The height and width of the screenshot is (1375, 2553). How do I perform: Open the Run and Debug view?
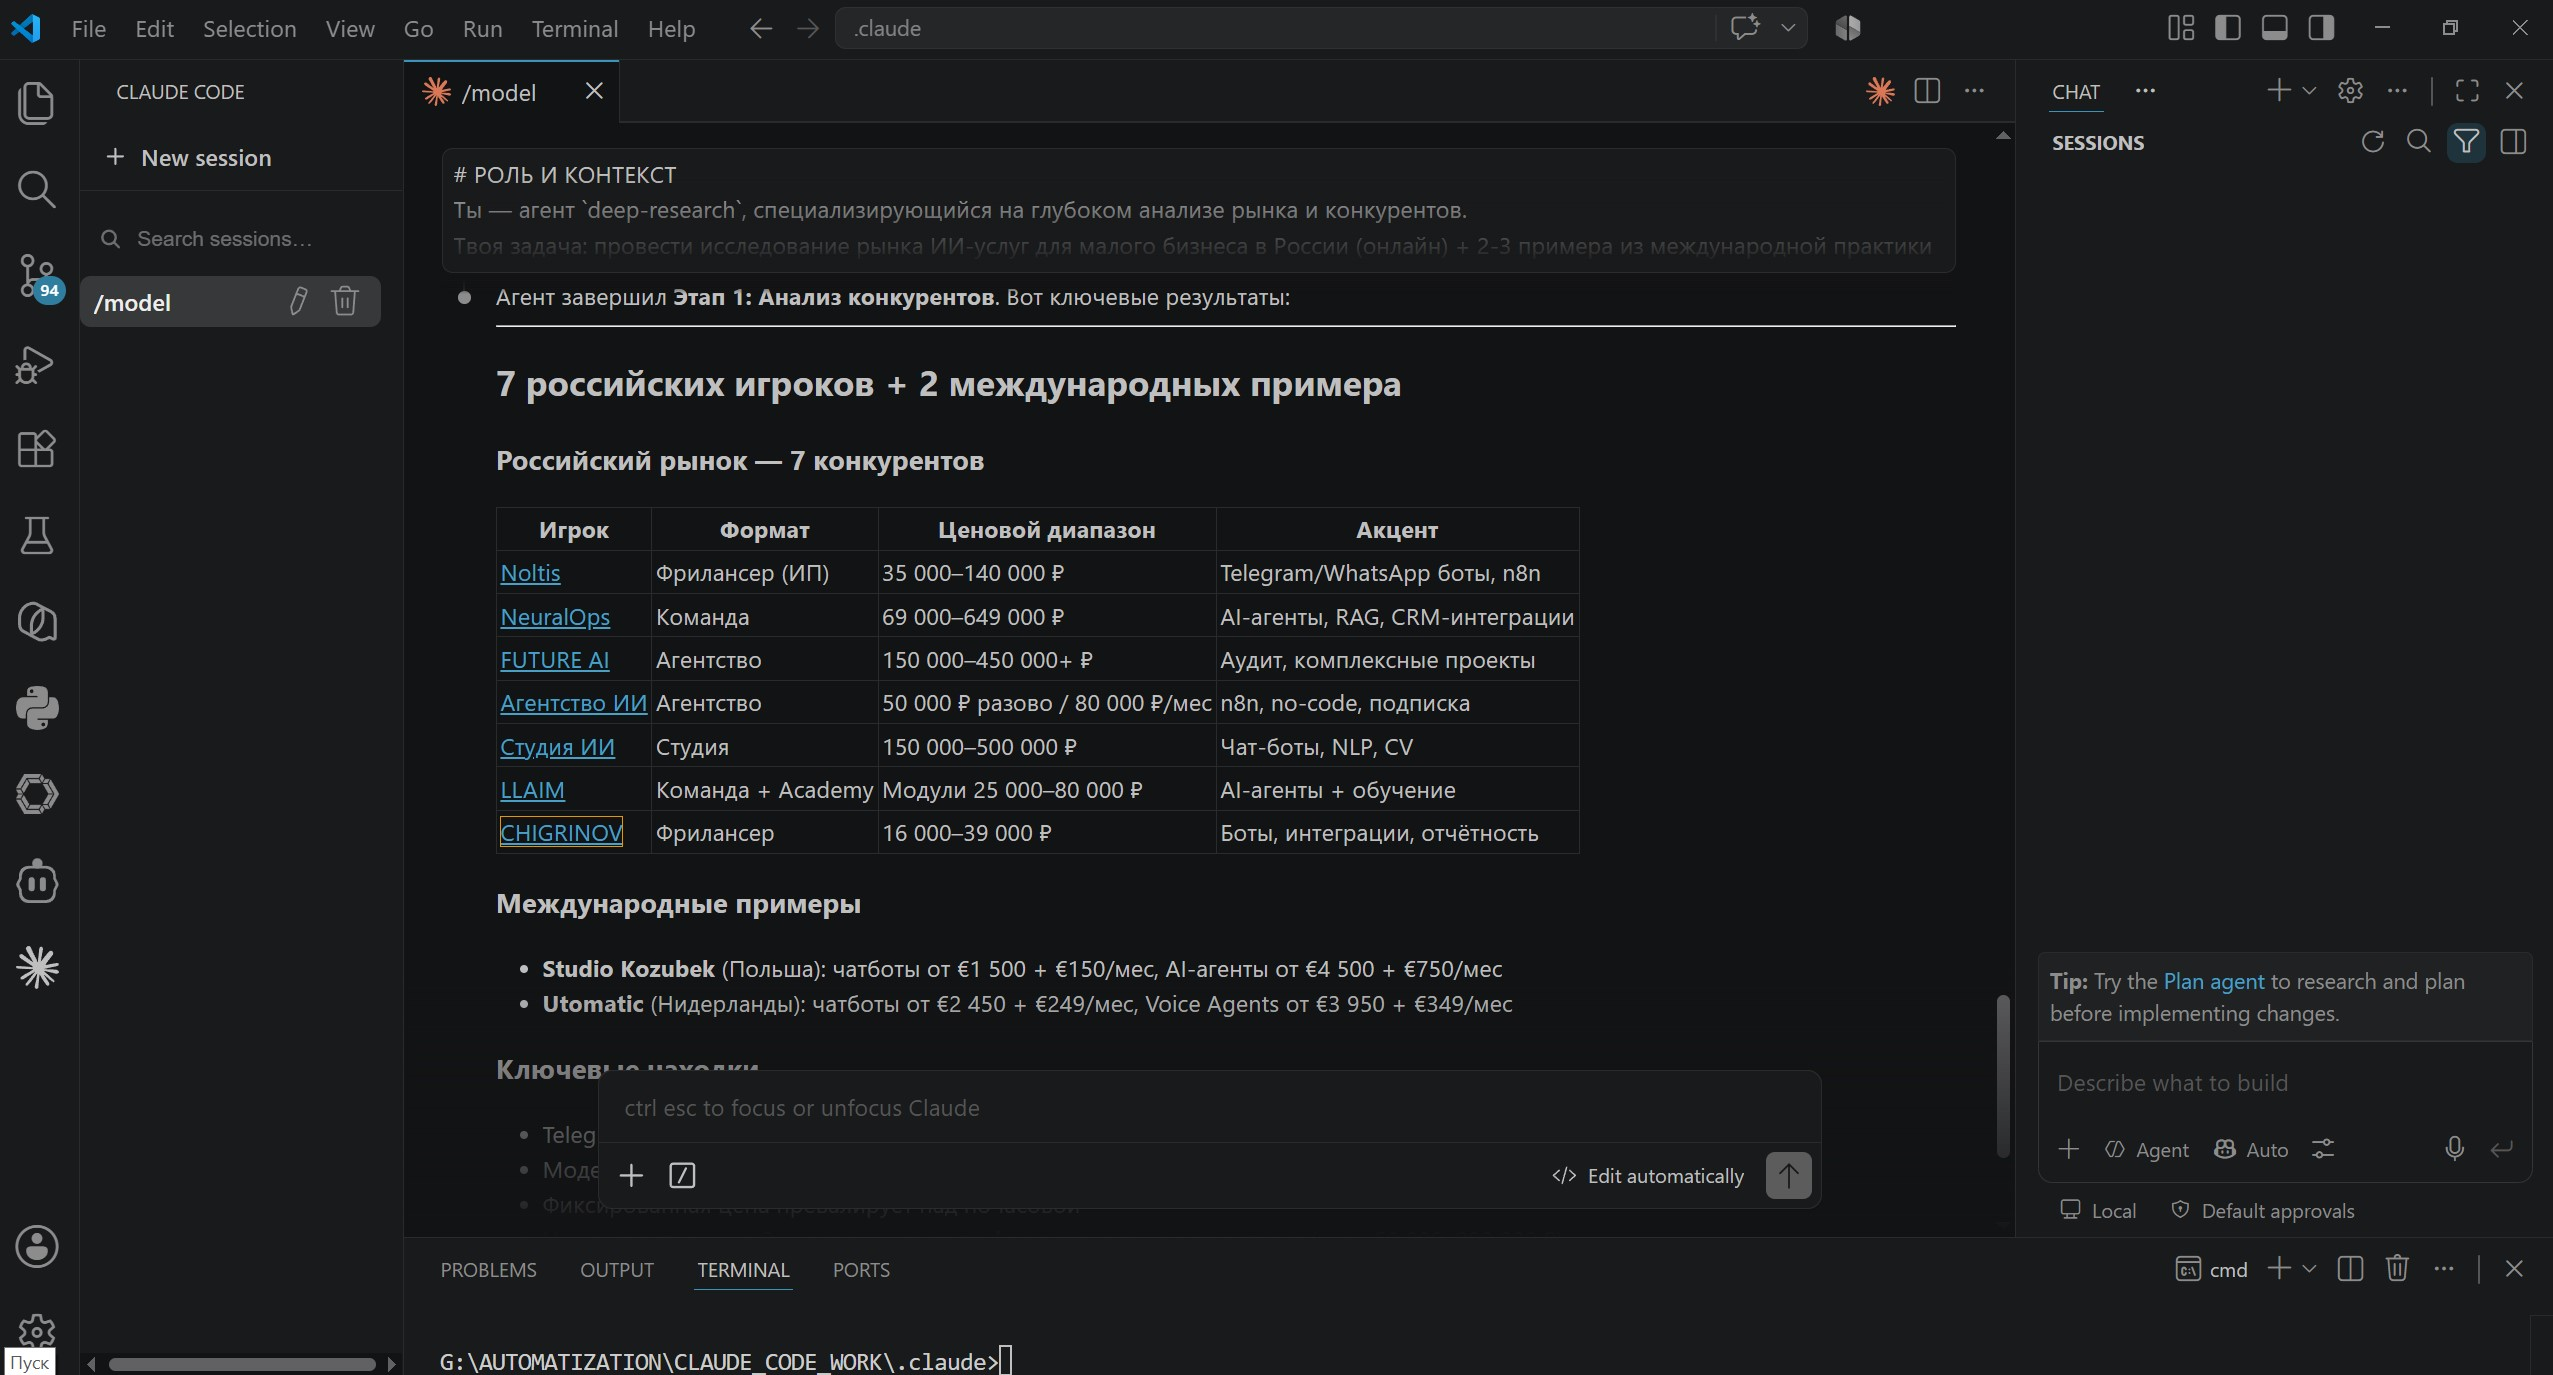pyautogui.click(x=37, y=363)
